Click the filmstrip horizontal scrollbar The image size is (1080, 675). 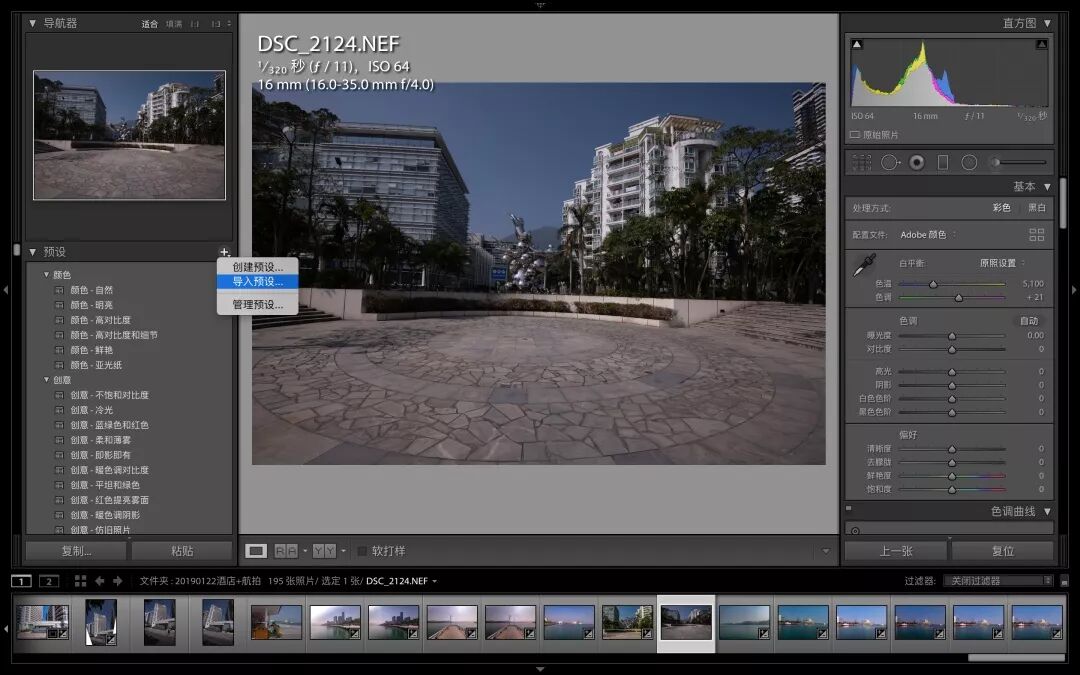pyautogui.click(x=1017, y=657)
